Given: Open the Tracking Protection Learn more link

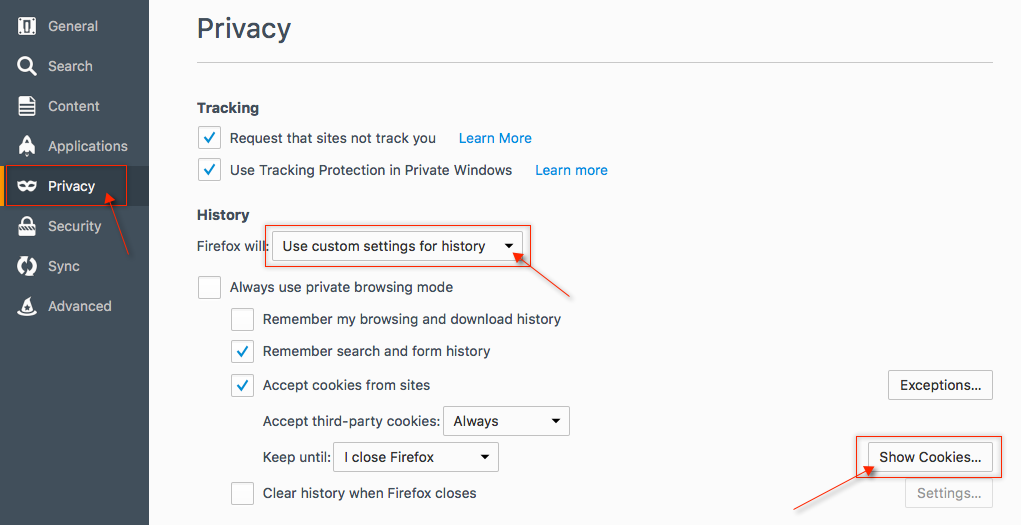Looking at the screenshot, I should tap(571, 170).
